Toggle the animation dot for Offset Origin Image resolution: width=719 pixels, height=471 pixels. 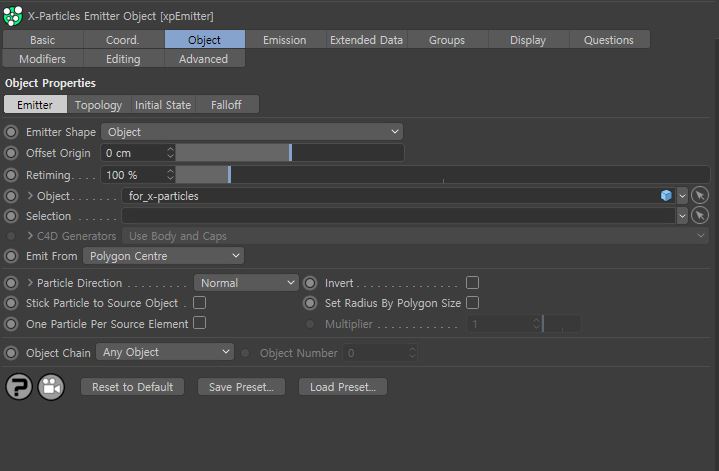[11, 153]
